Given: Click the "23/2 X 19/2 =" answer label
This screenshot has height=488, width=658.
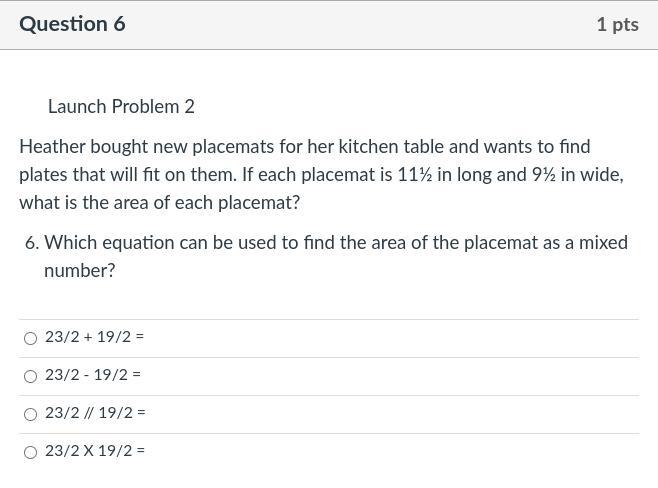Looking at the screenshot, I should pos(95,451).
